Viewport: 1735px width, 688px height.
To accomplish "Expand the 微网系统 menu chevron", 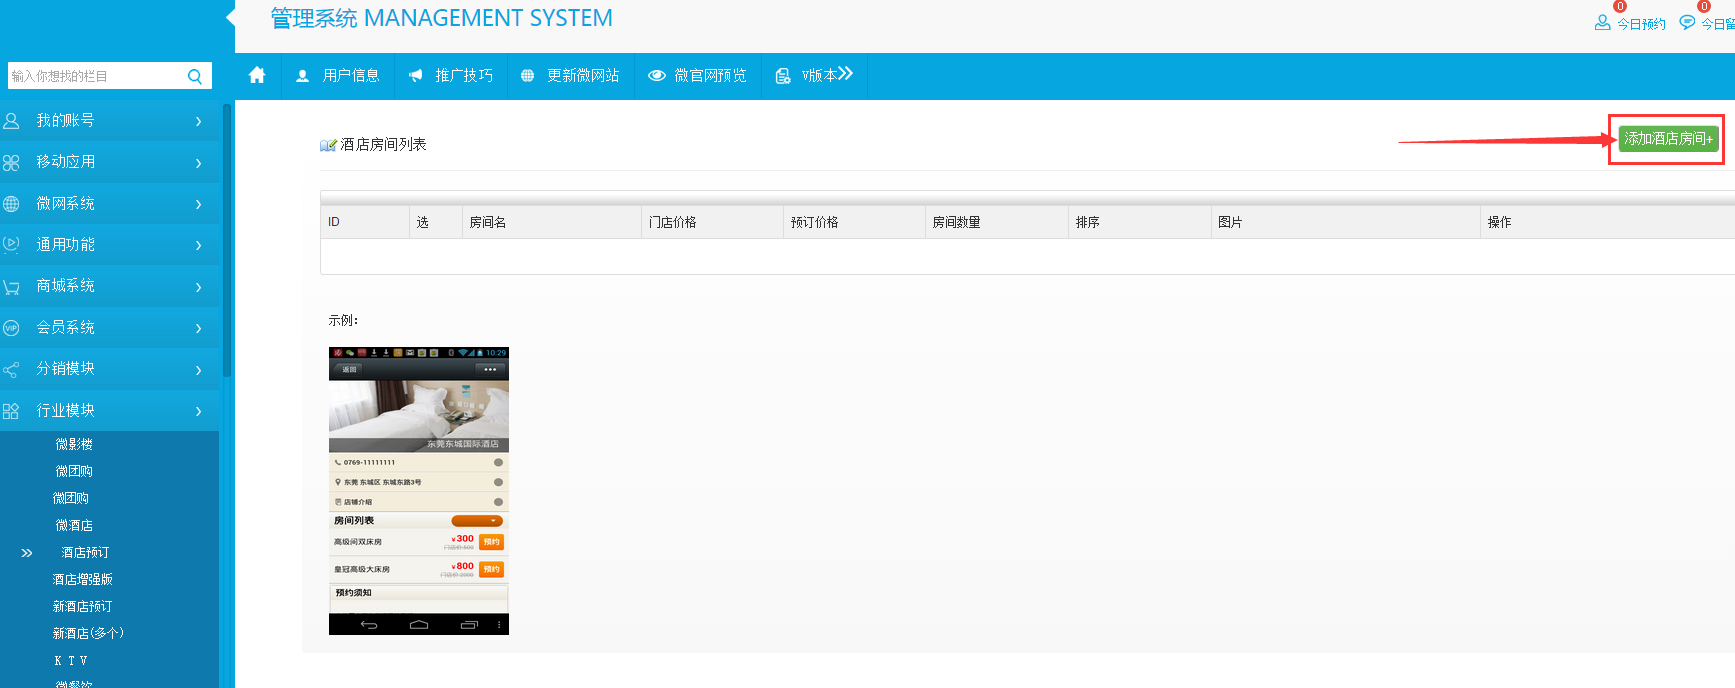I will tap(198, 204).
